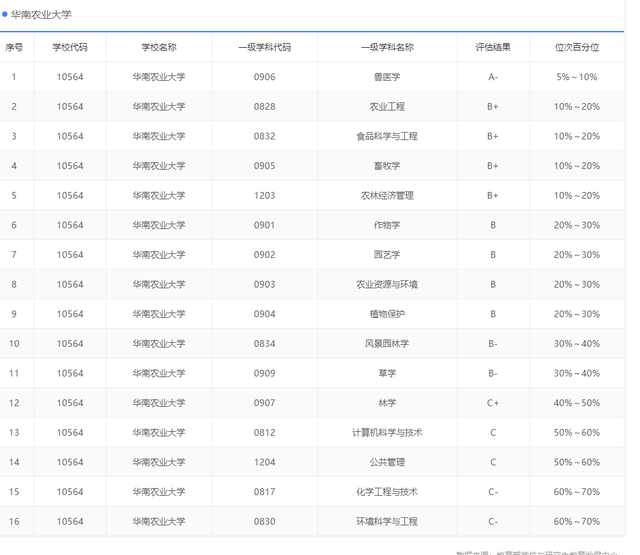Select the 环境科学与工程 subject cell
Viewport: 640px width, 555px height.
tap(387, 522)
